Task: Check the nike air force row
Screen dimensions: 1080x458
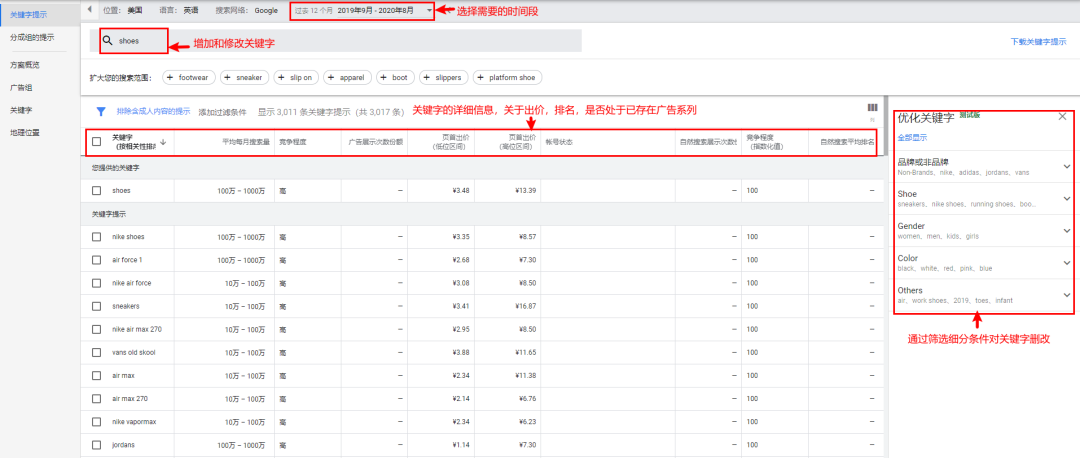Action: (96, 283)
